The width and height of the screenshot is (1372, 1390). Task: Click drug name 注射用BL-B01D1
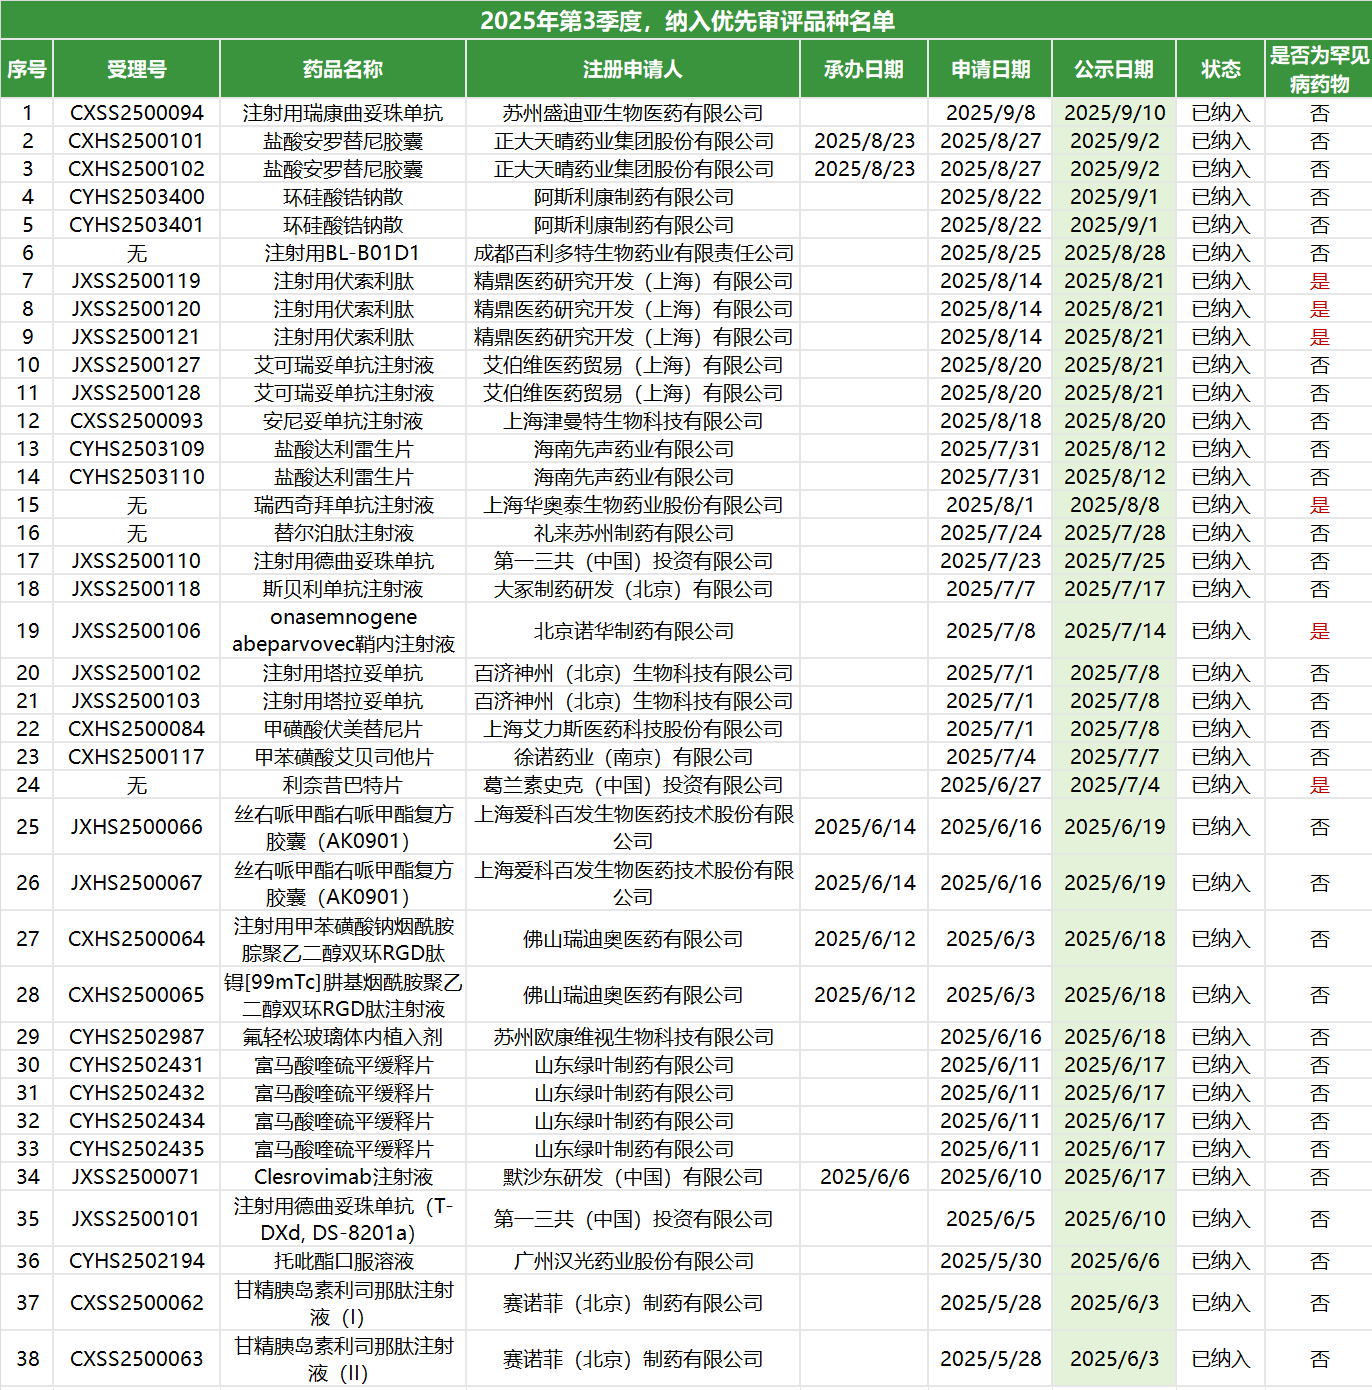click(x=342, y=253)
